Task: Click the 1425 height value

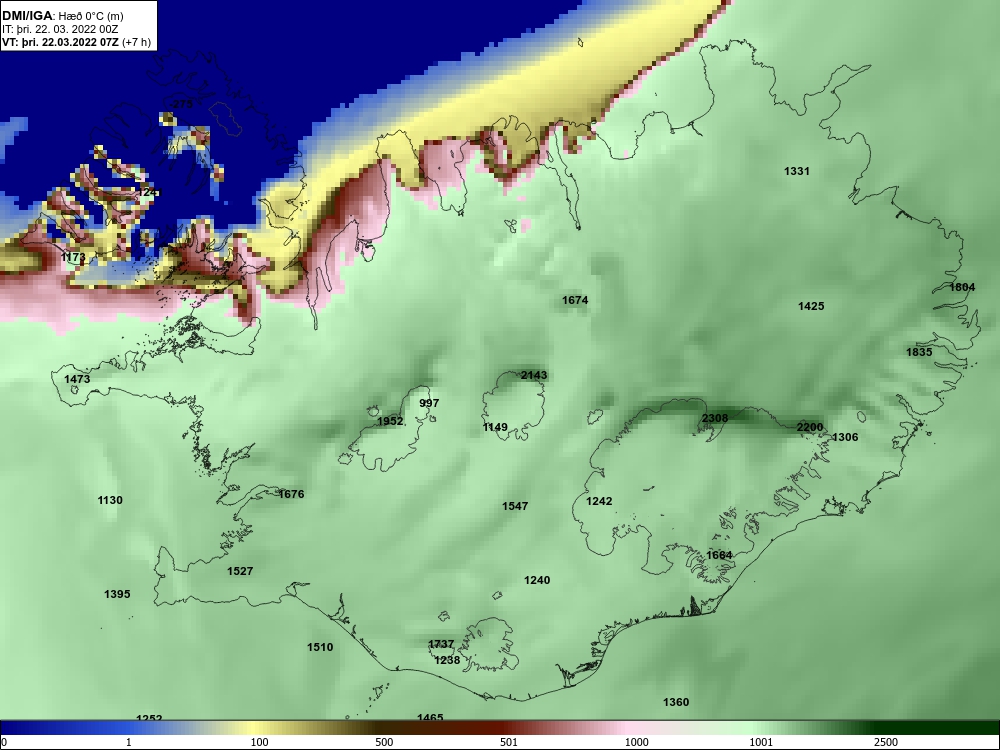Action: (811, 306)
